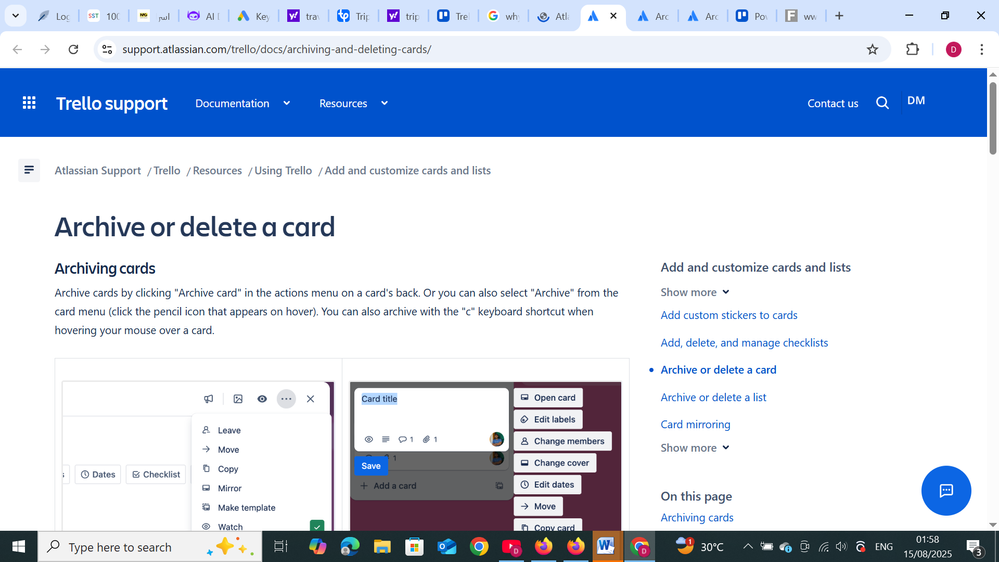Open Outlook from the taskbar
Viewport: 999px width, 562px height.
tap(447, 547)
